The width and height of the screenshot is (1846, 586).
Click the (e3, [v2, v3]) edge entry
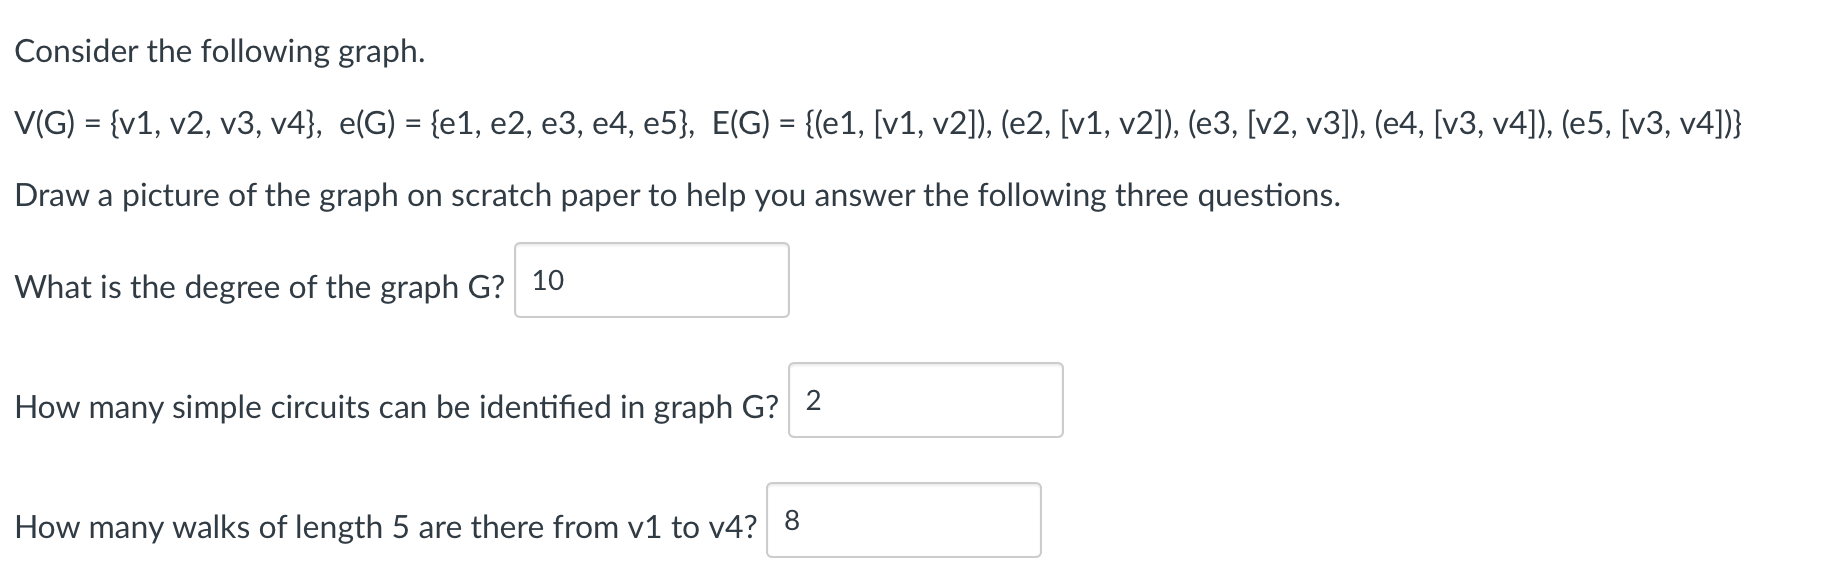coord(1275,124)
